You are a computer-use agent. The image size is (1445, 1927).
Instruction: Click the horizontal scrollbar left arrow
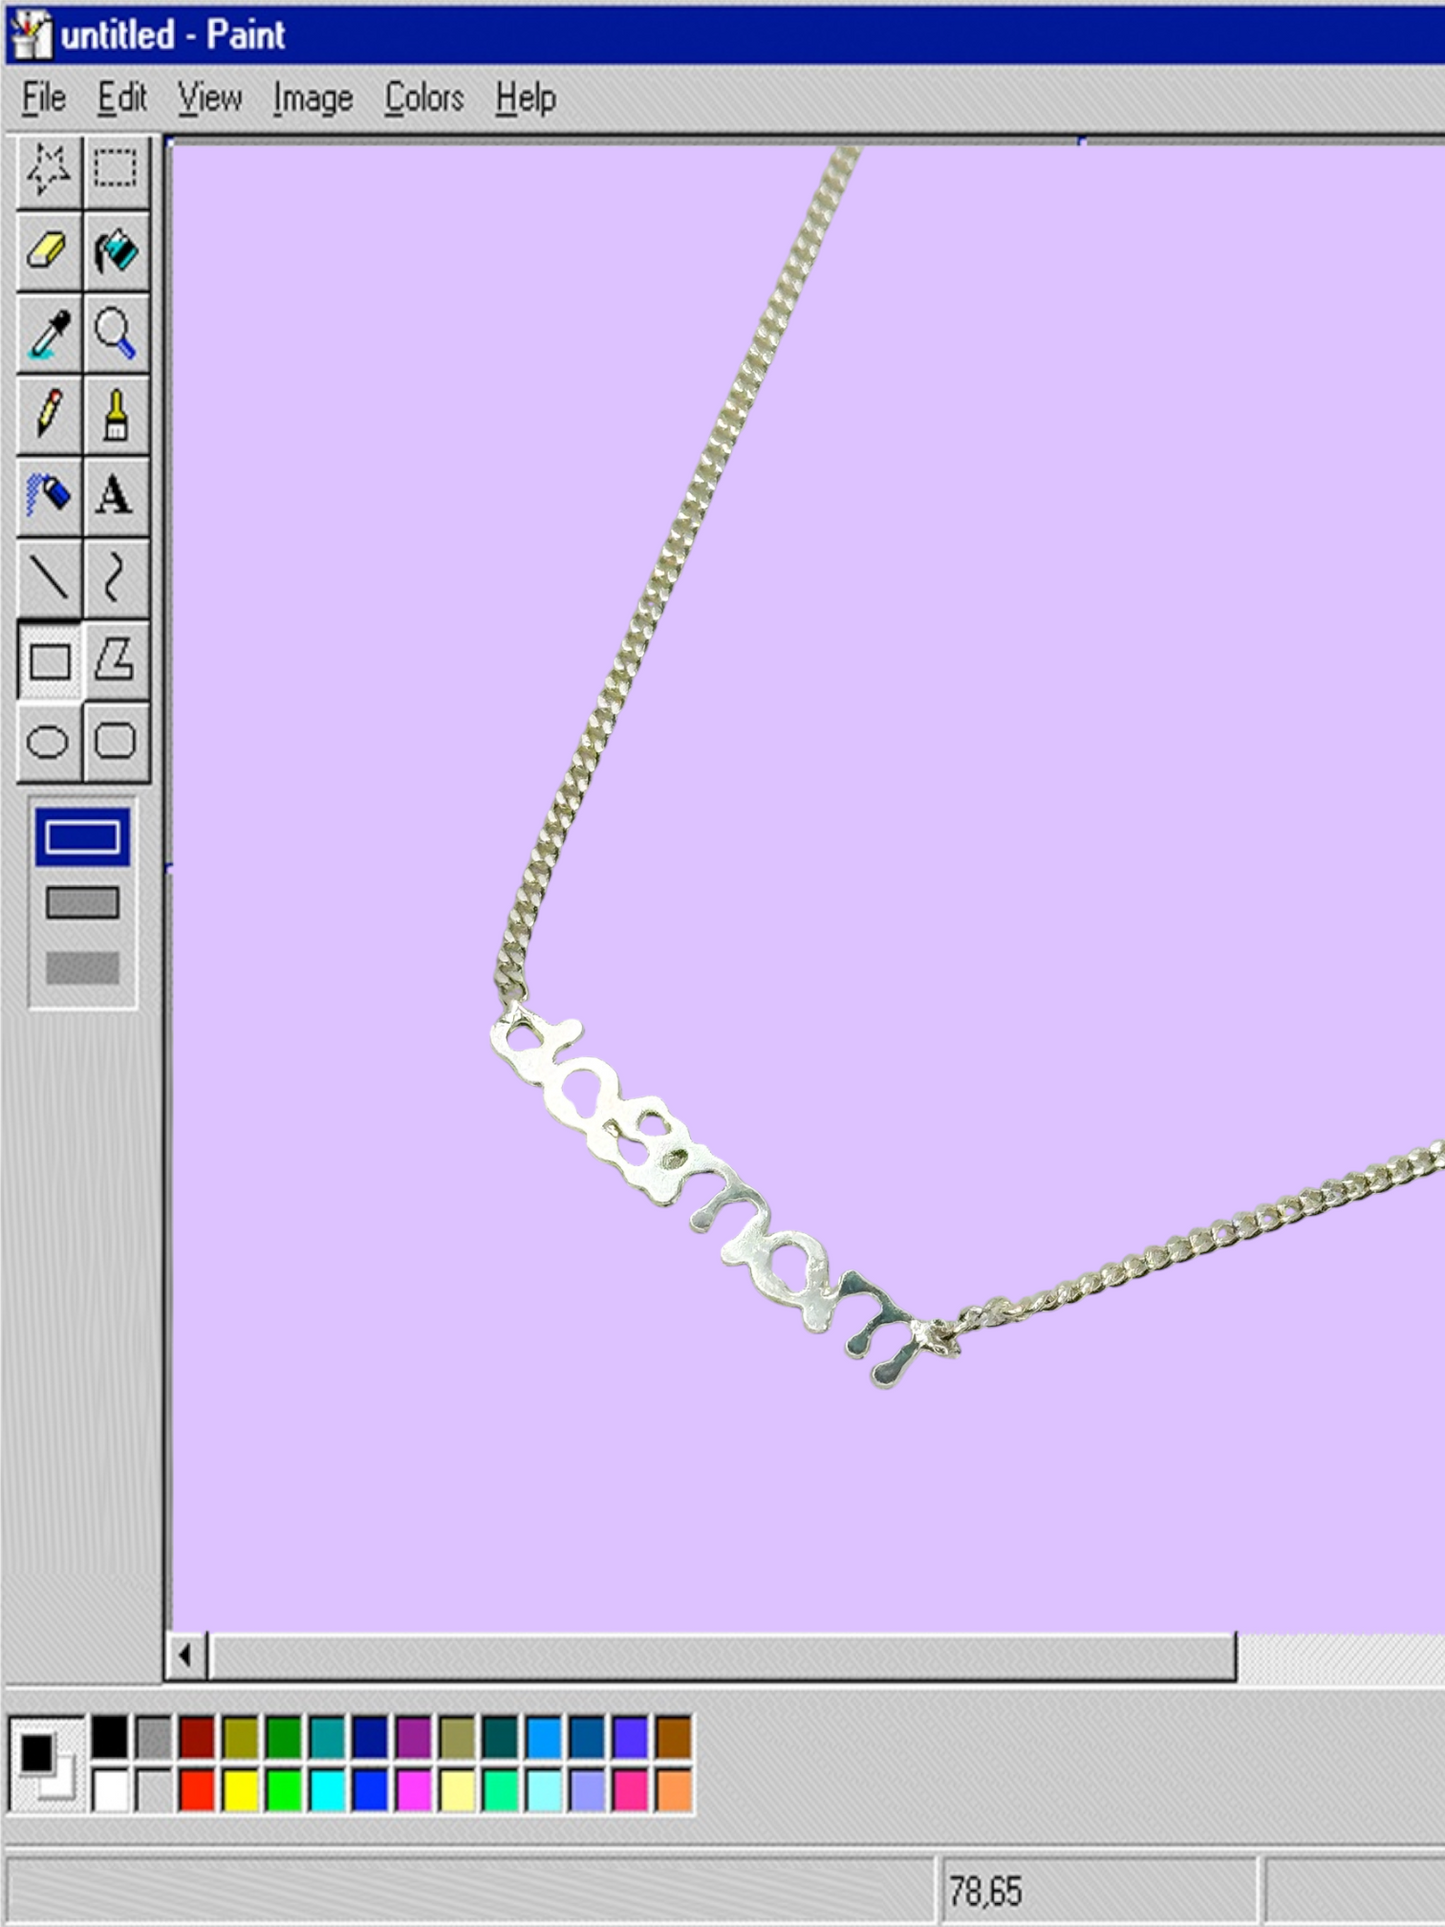[187, 1656]
